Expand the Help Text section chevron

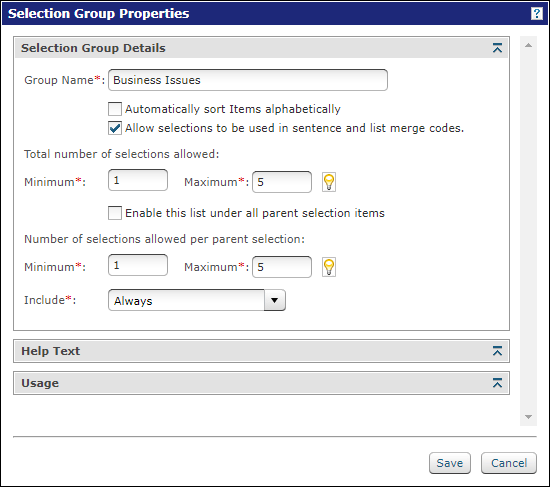click(497, 351)
